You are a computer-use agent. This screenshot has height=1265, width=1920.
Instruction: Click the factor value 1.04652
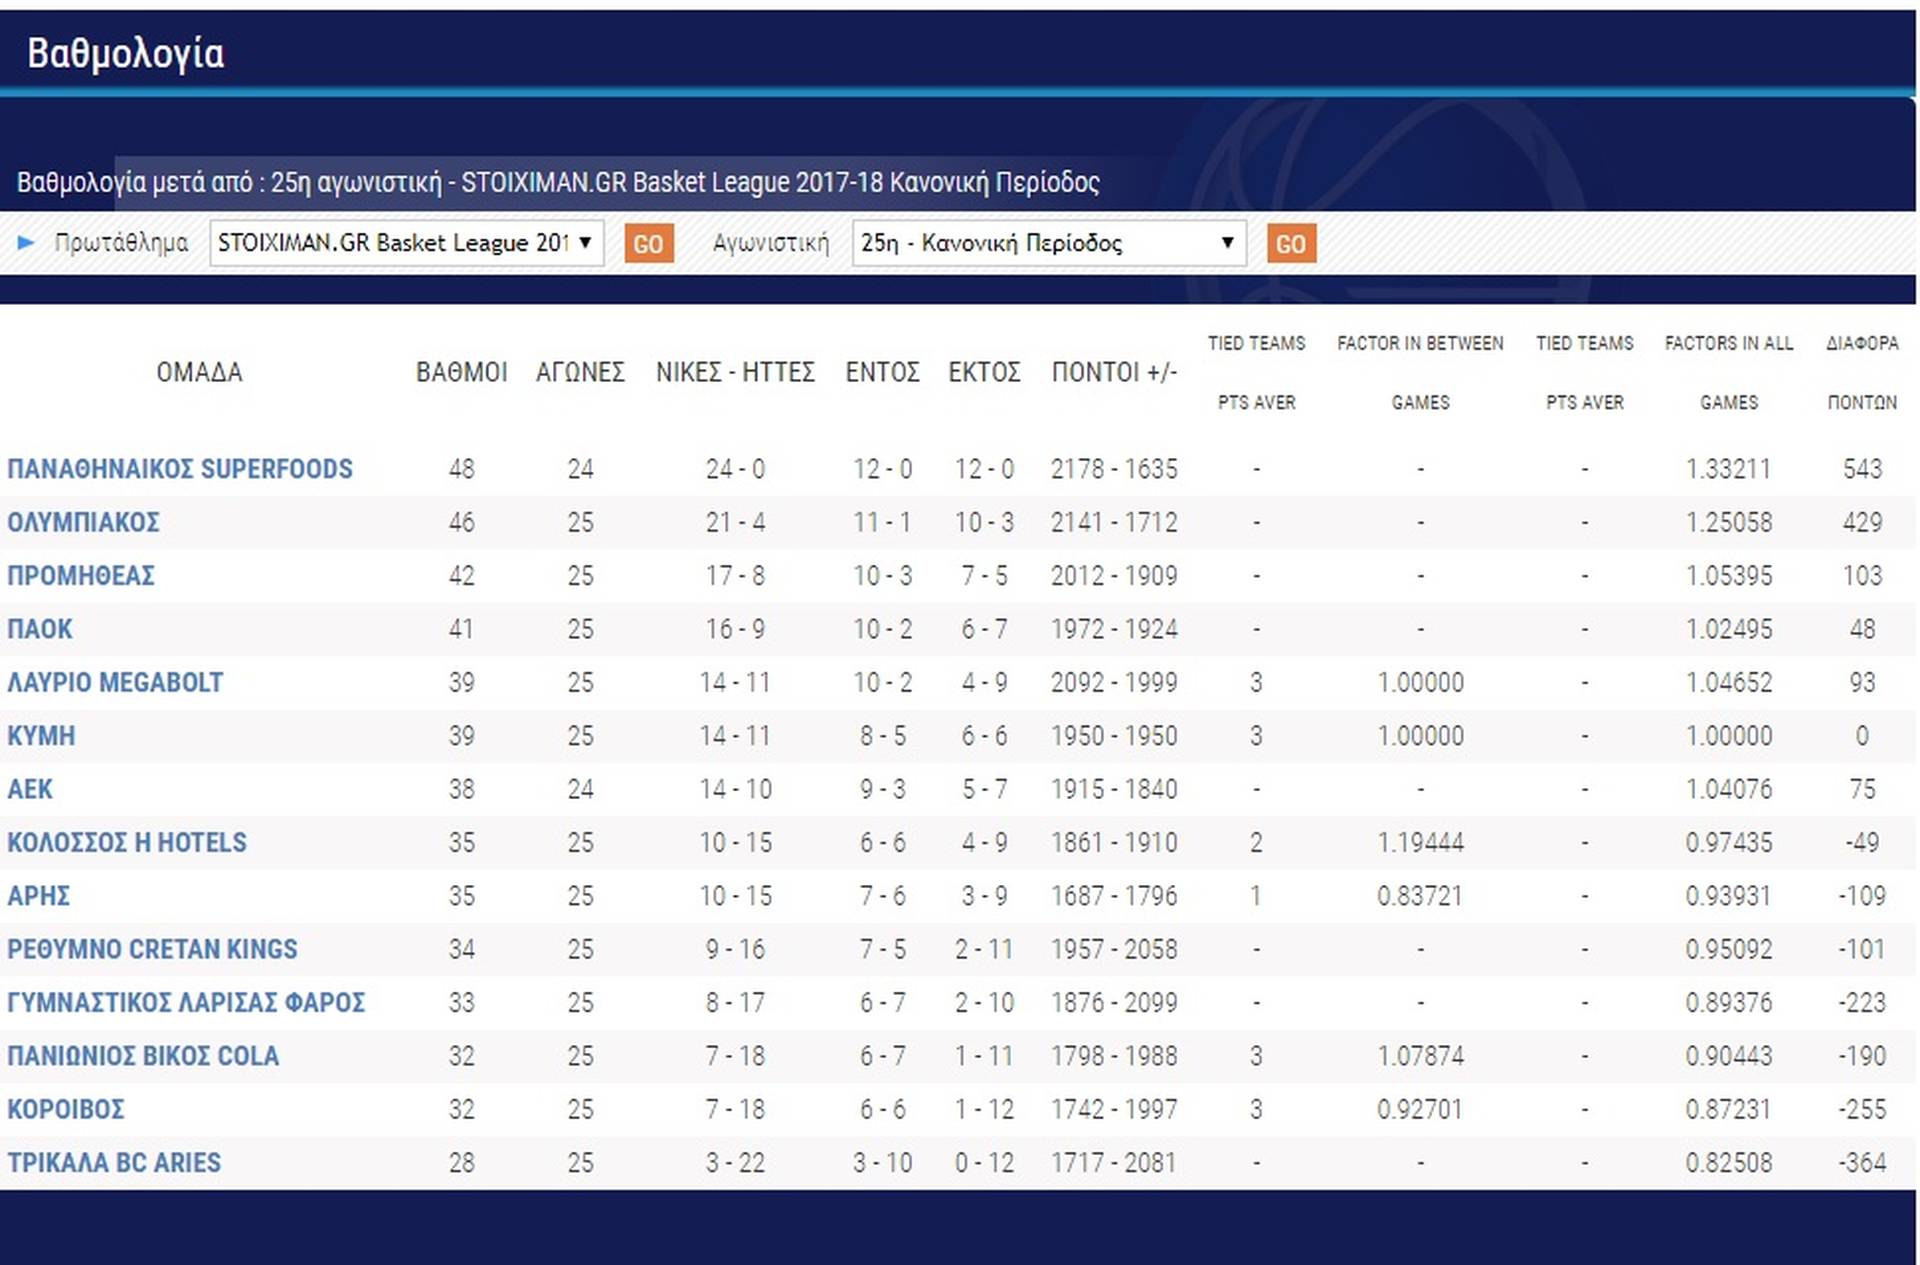(1729, 682)
